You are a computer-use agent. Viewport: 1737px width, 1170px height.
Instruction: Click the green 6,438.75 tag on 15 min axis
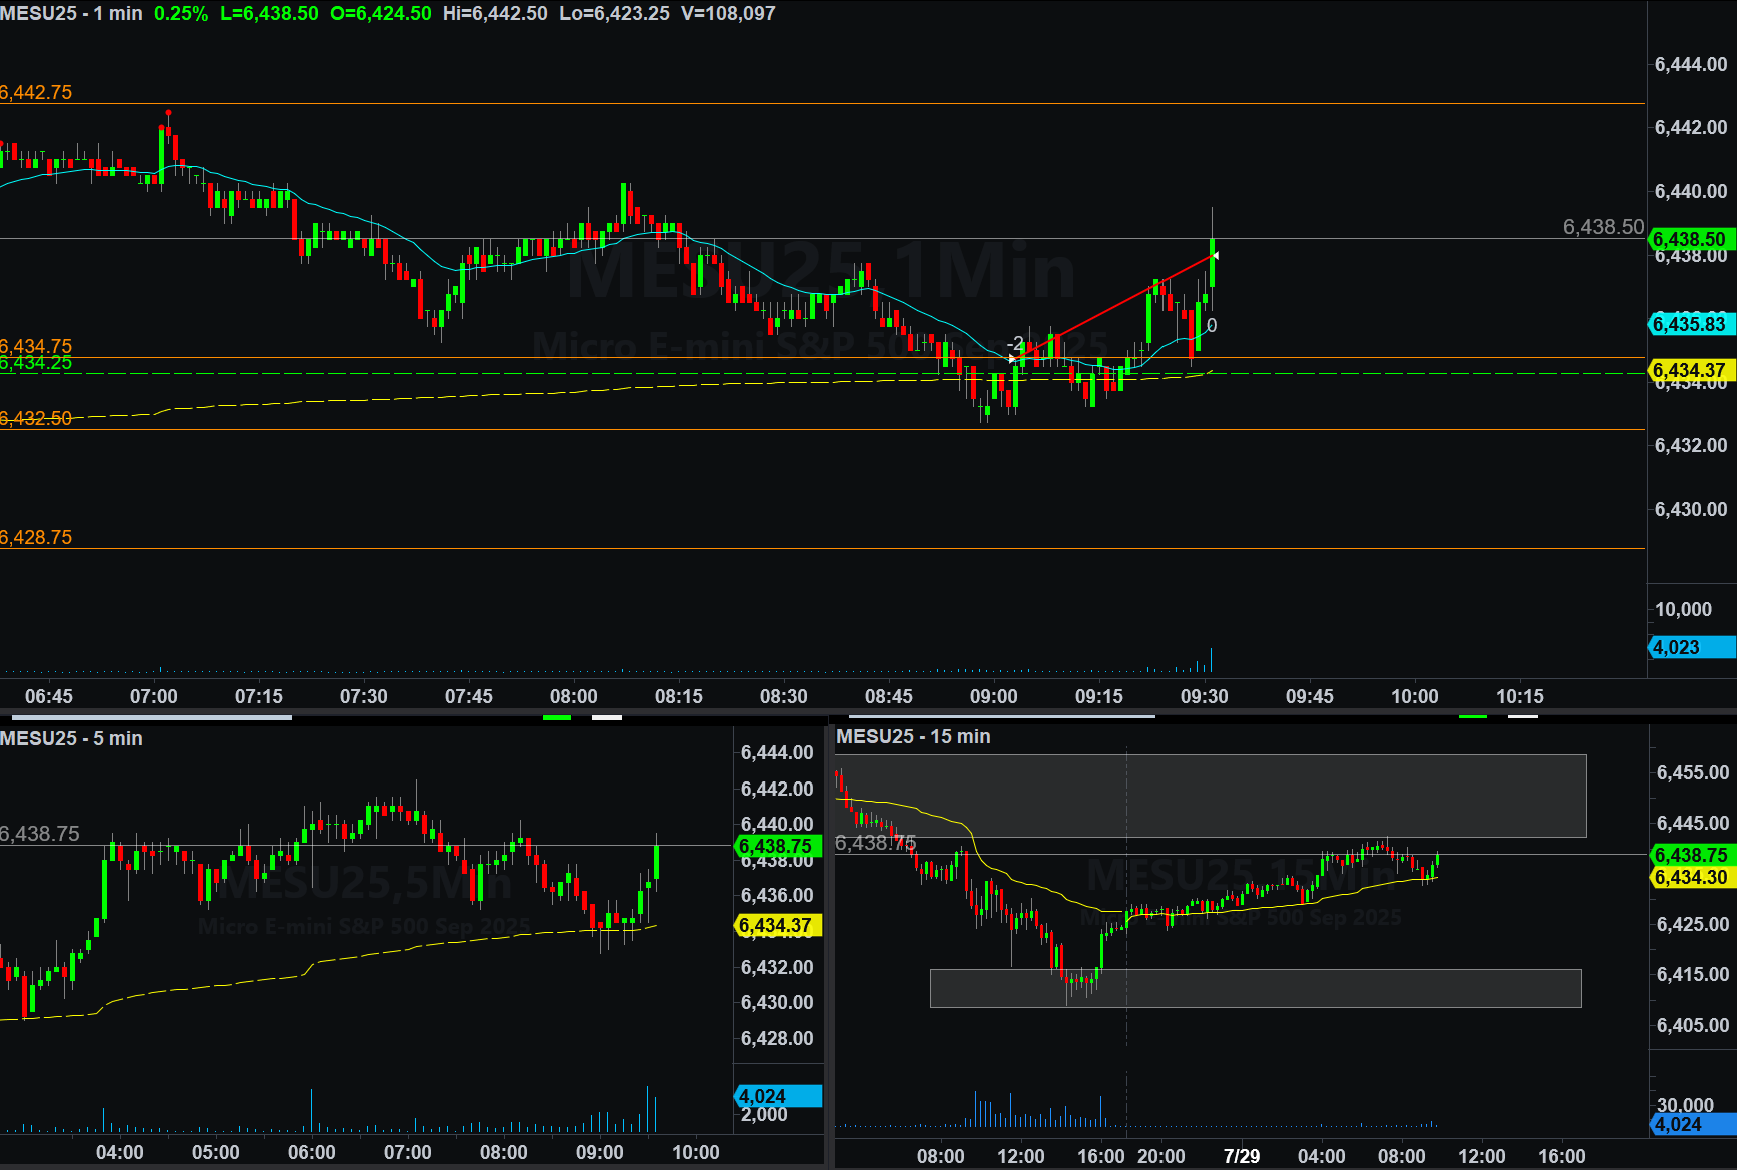pyautogui.click(x=1693, y=855)
